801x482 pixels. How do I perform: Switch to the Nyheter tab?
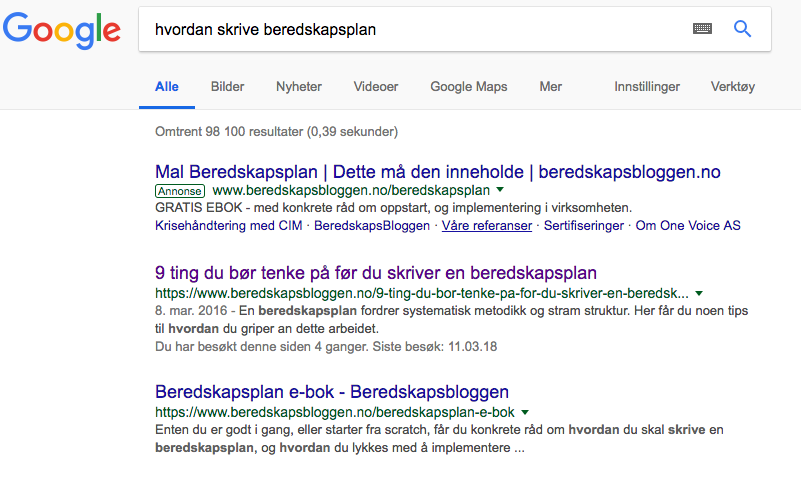299,87
